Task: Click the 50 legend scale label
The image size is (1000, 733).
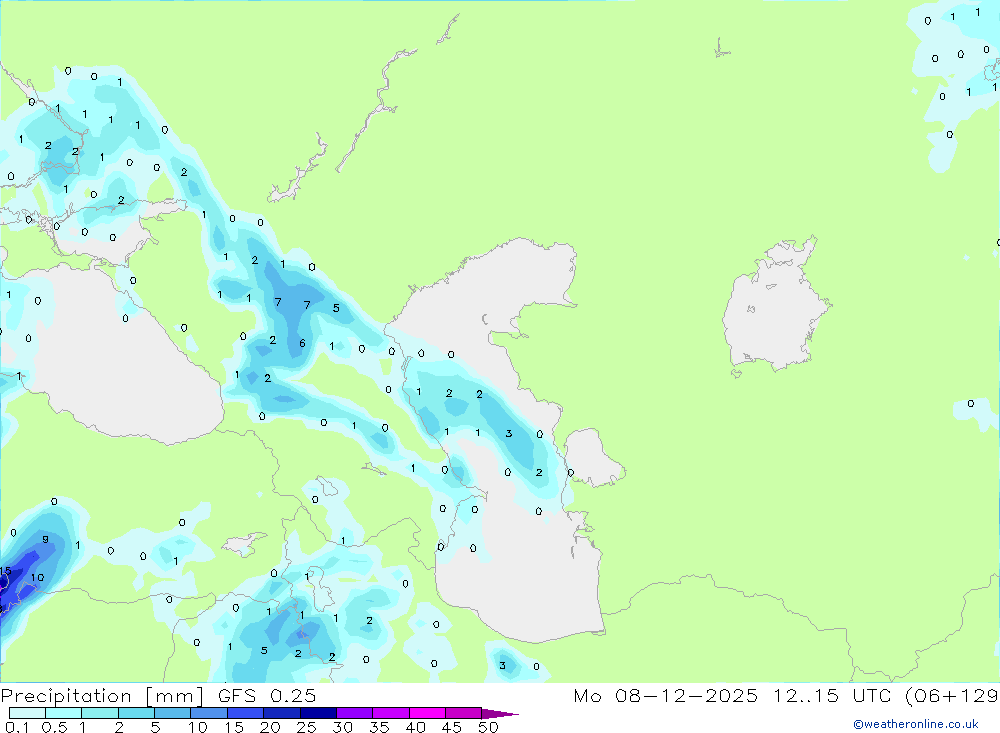Action: tap(488, 727)
